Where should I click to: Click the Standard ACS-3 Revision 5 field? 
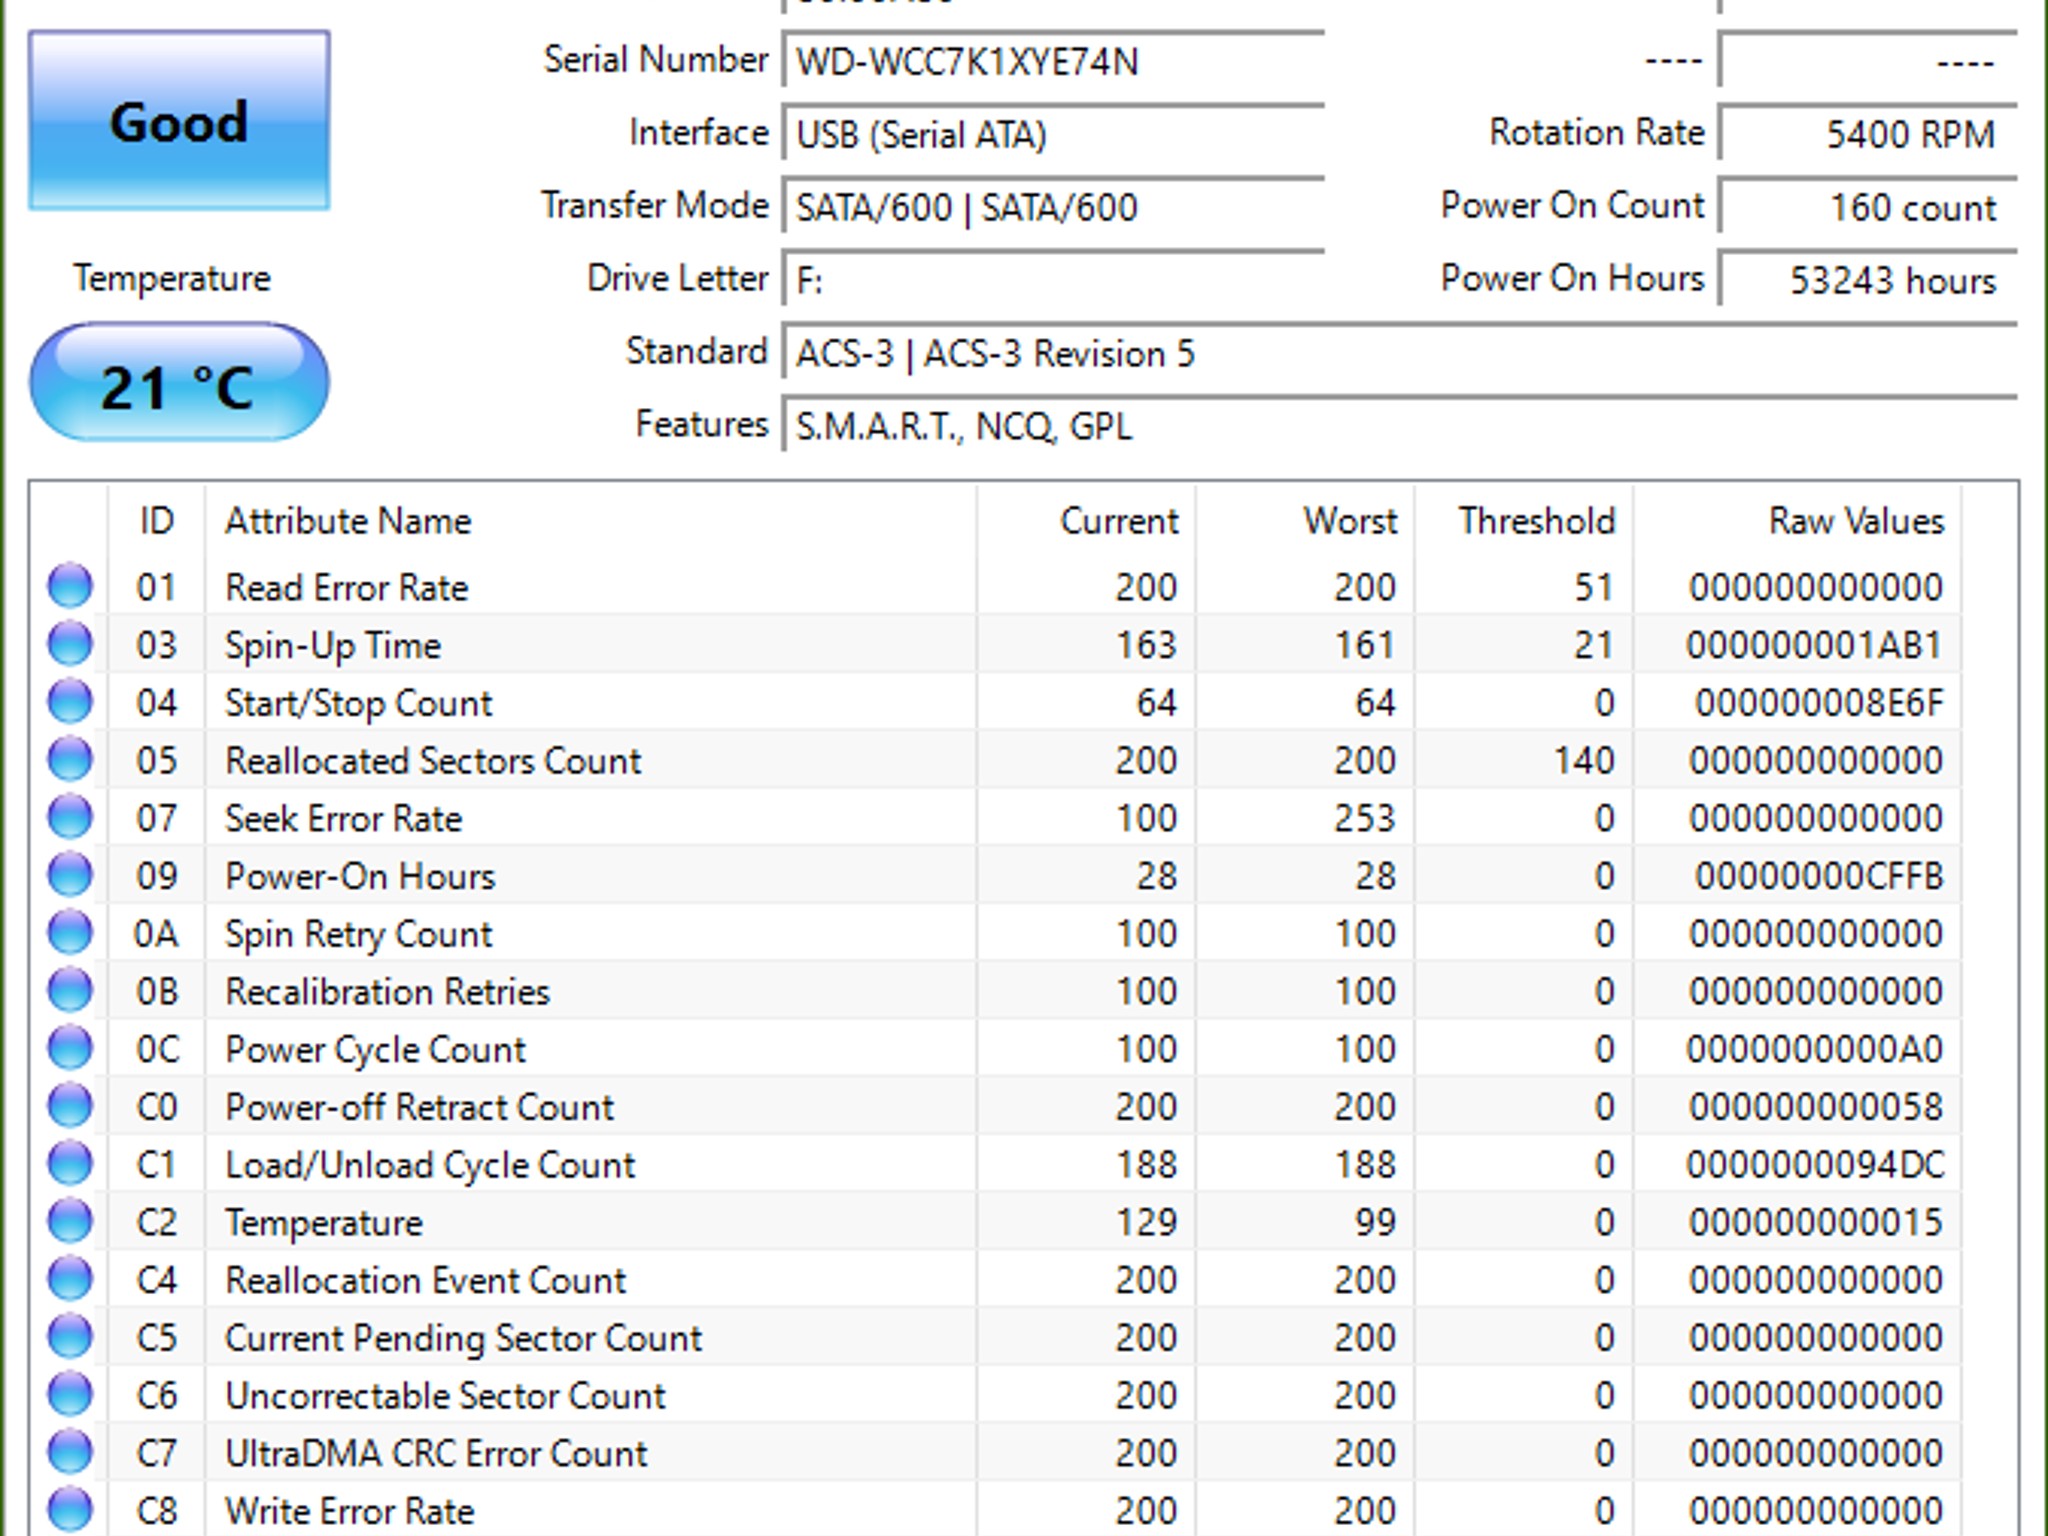click(1400, 353)
